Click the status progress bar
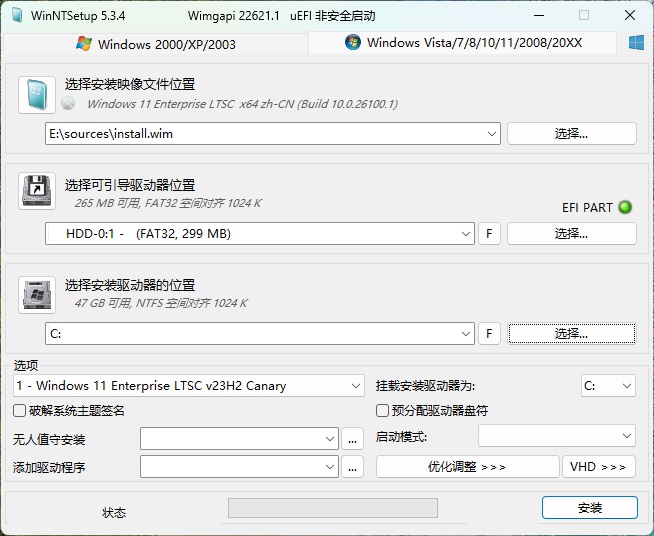Viewport: 654px width, 536px height. pos(333,508)
